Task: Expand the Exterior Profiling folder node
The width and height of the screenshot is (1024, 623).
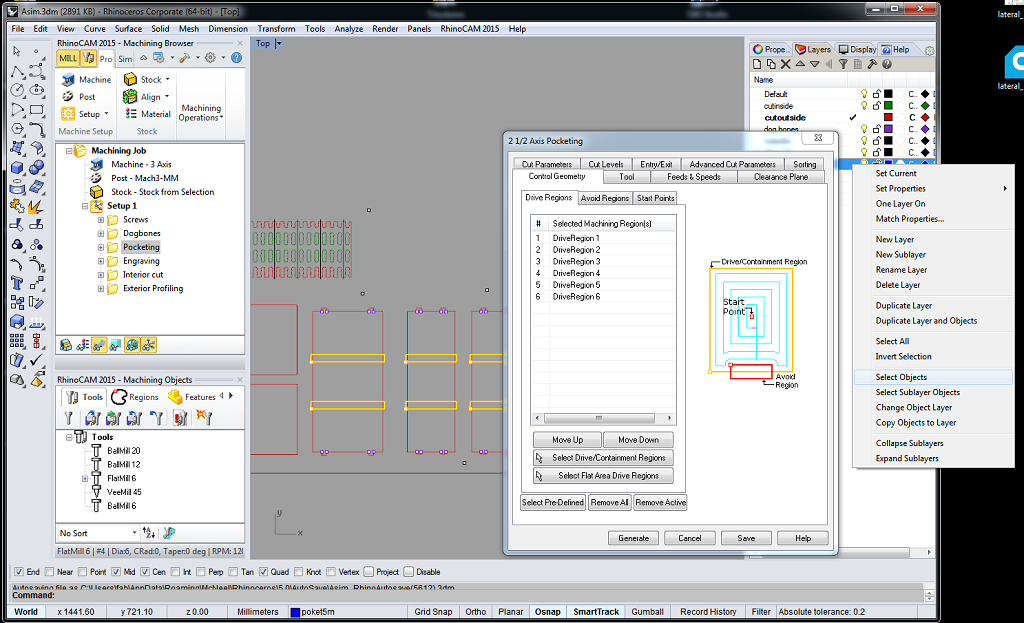Action: [101, 289]
